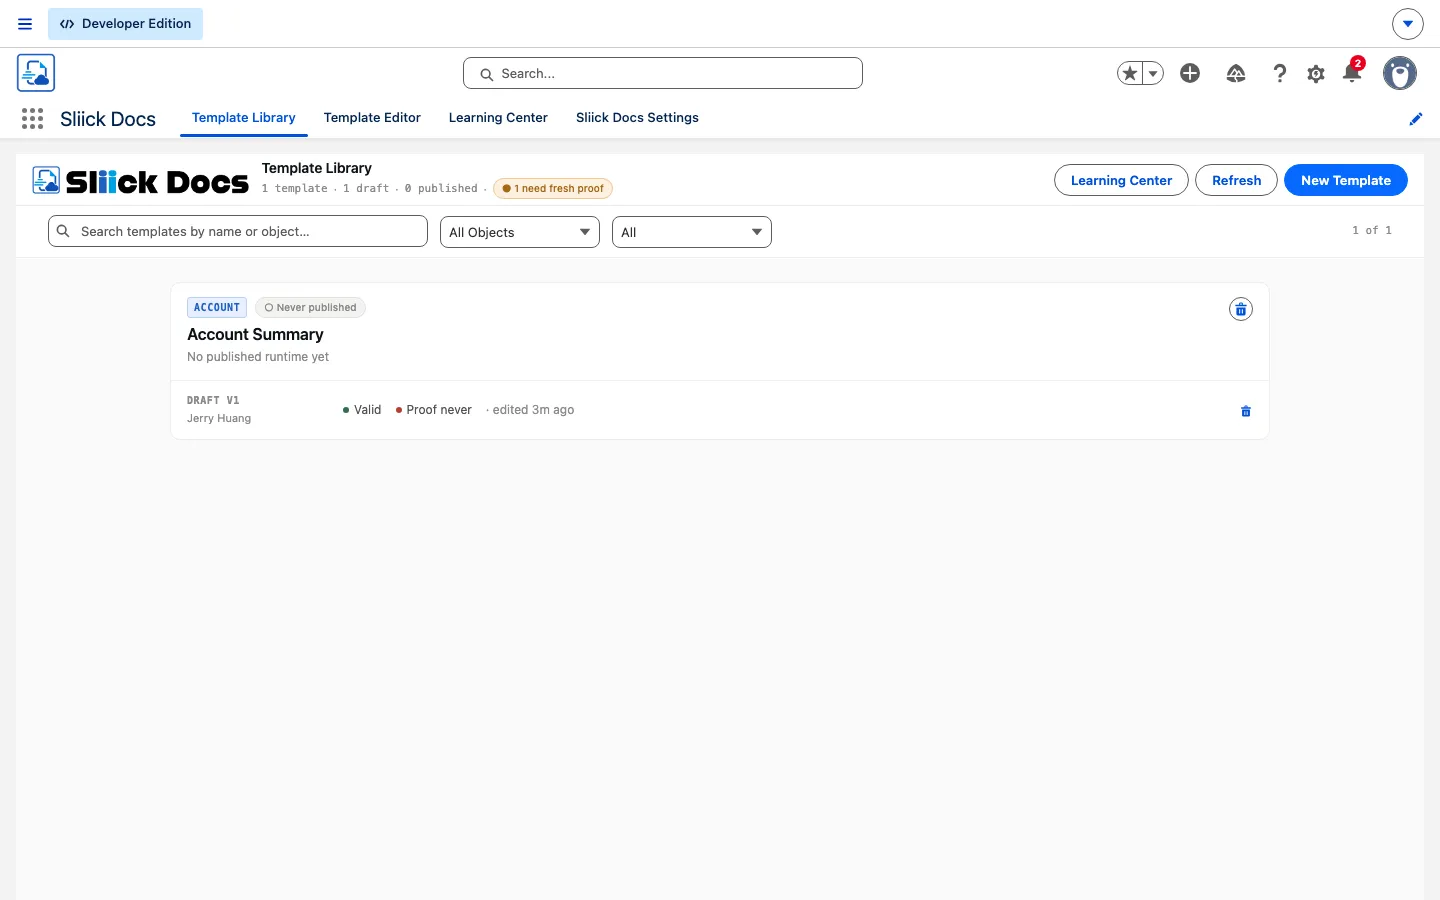
Task: Click the large Sliick Docs header logo
Action: tap(141, 181)
